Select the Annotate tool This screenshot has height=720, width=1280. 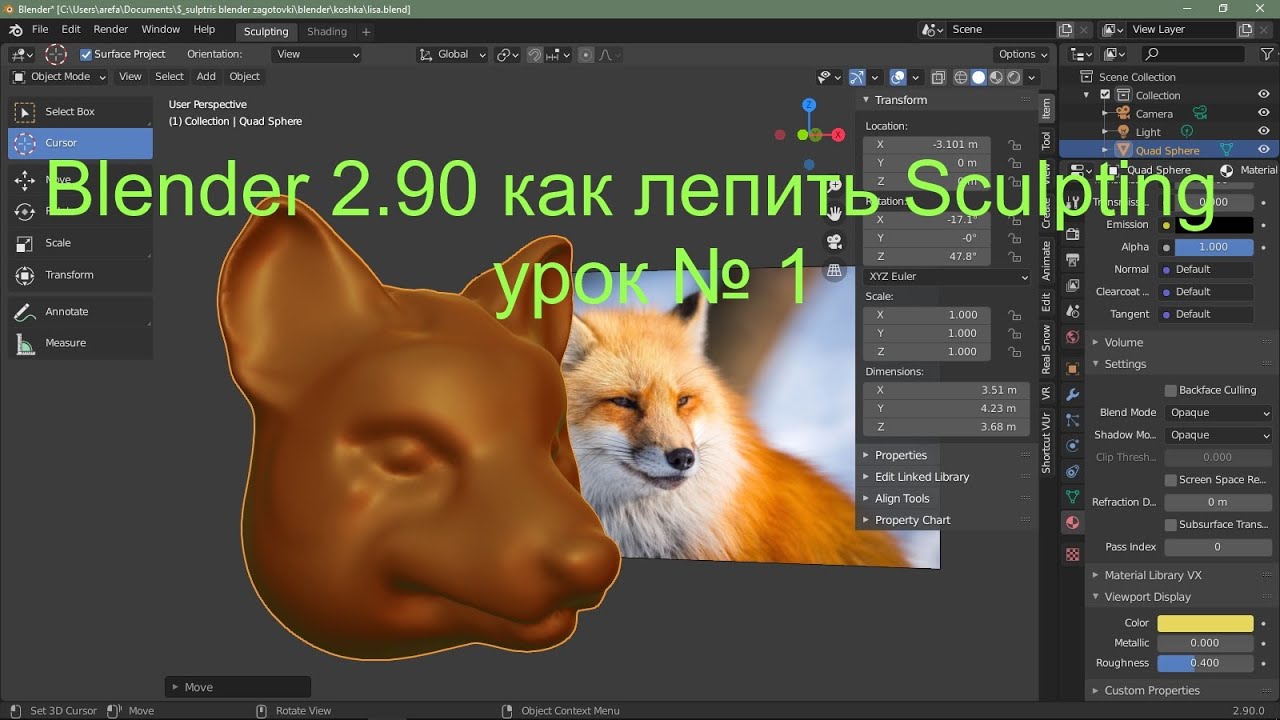[x=80, y=312]
